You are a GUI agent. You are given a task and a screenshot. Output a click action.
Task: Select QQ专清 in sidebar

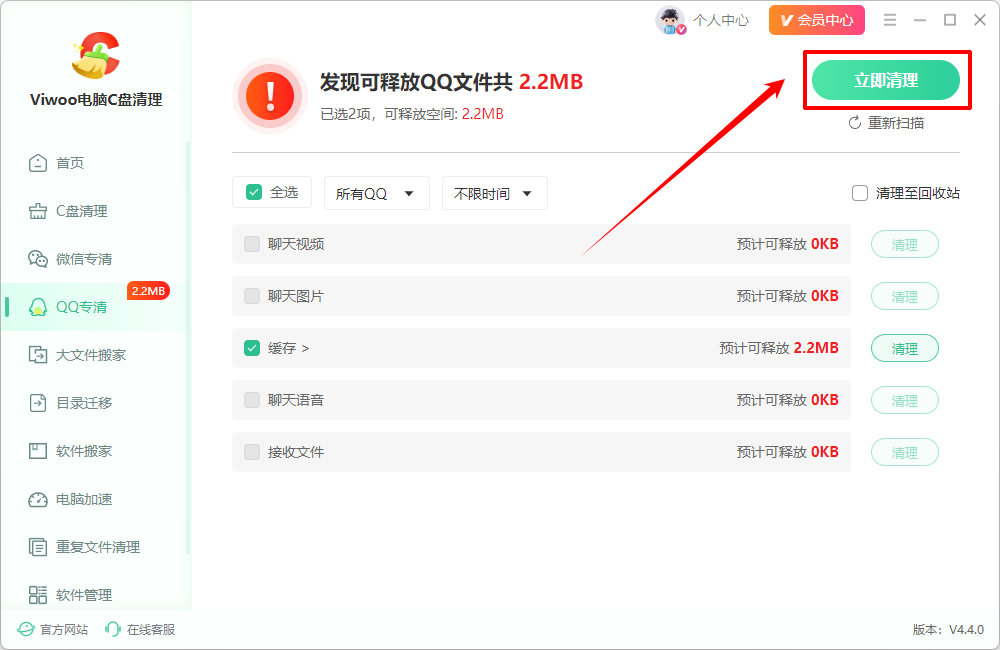point(94,307)
